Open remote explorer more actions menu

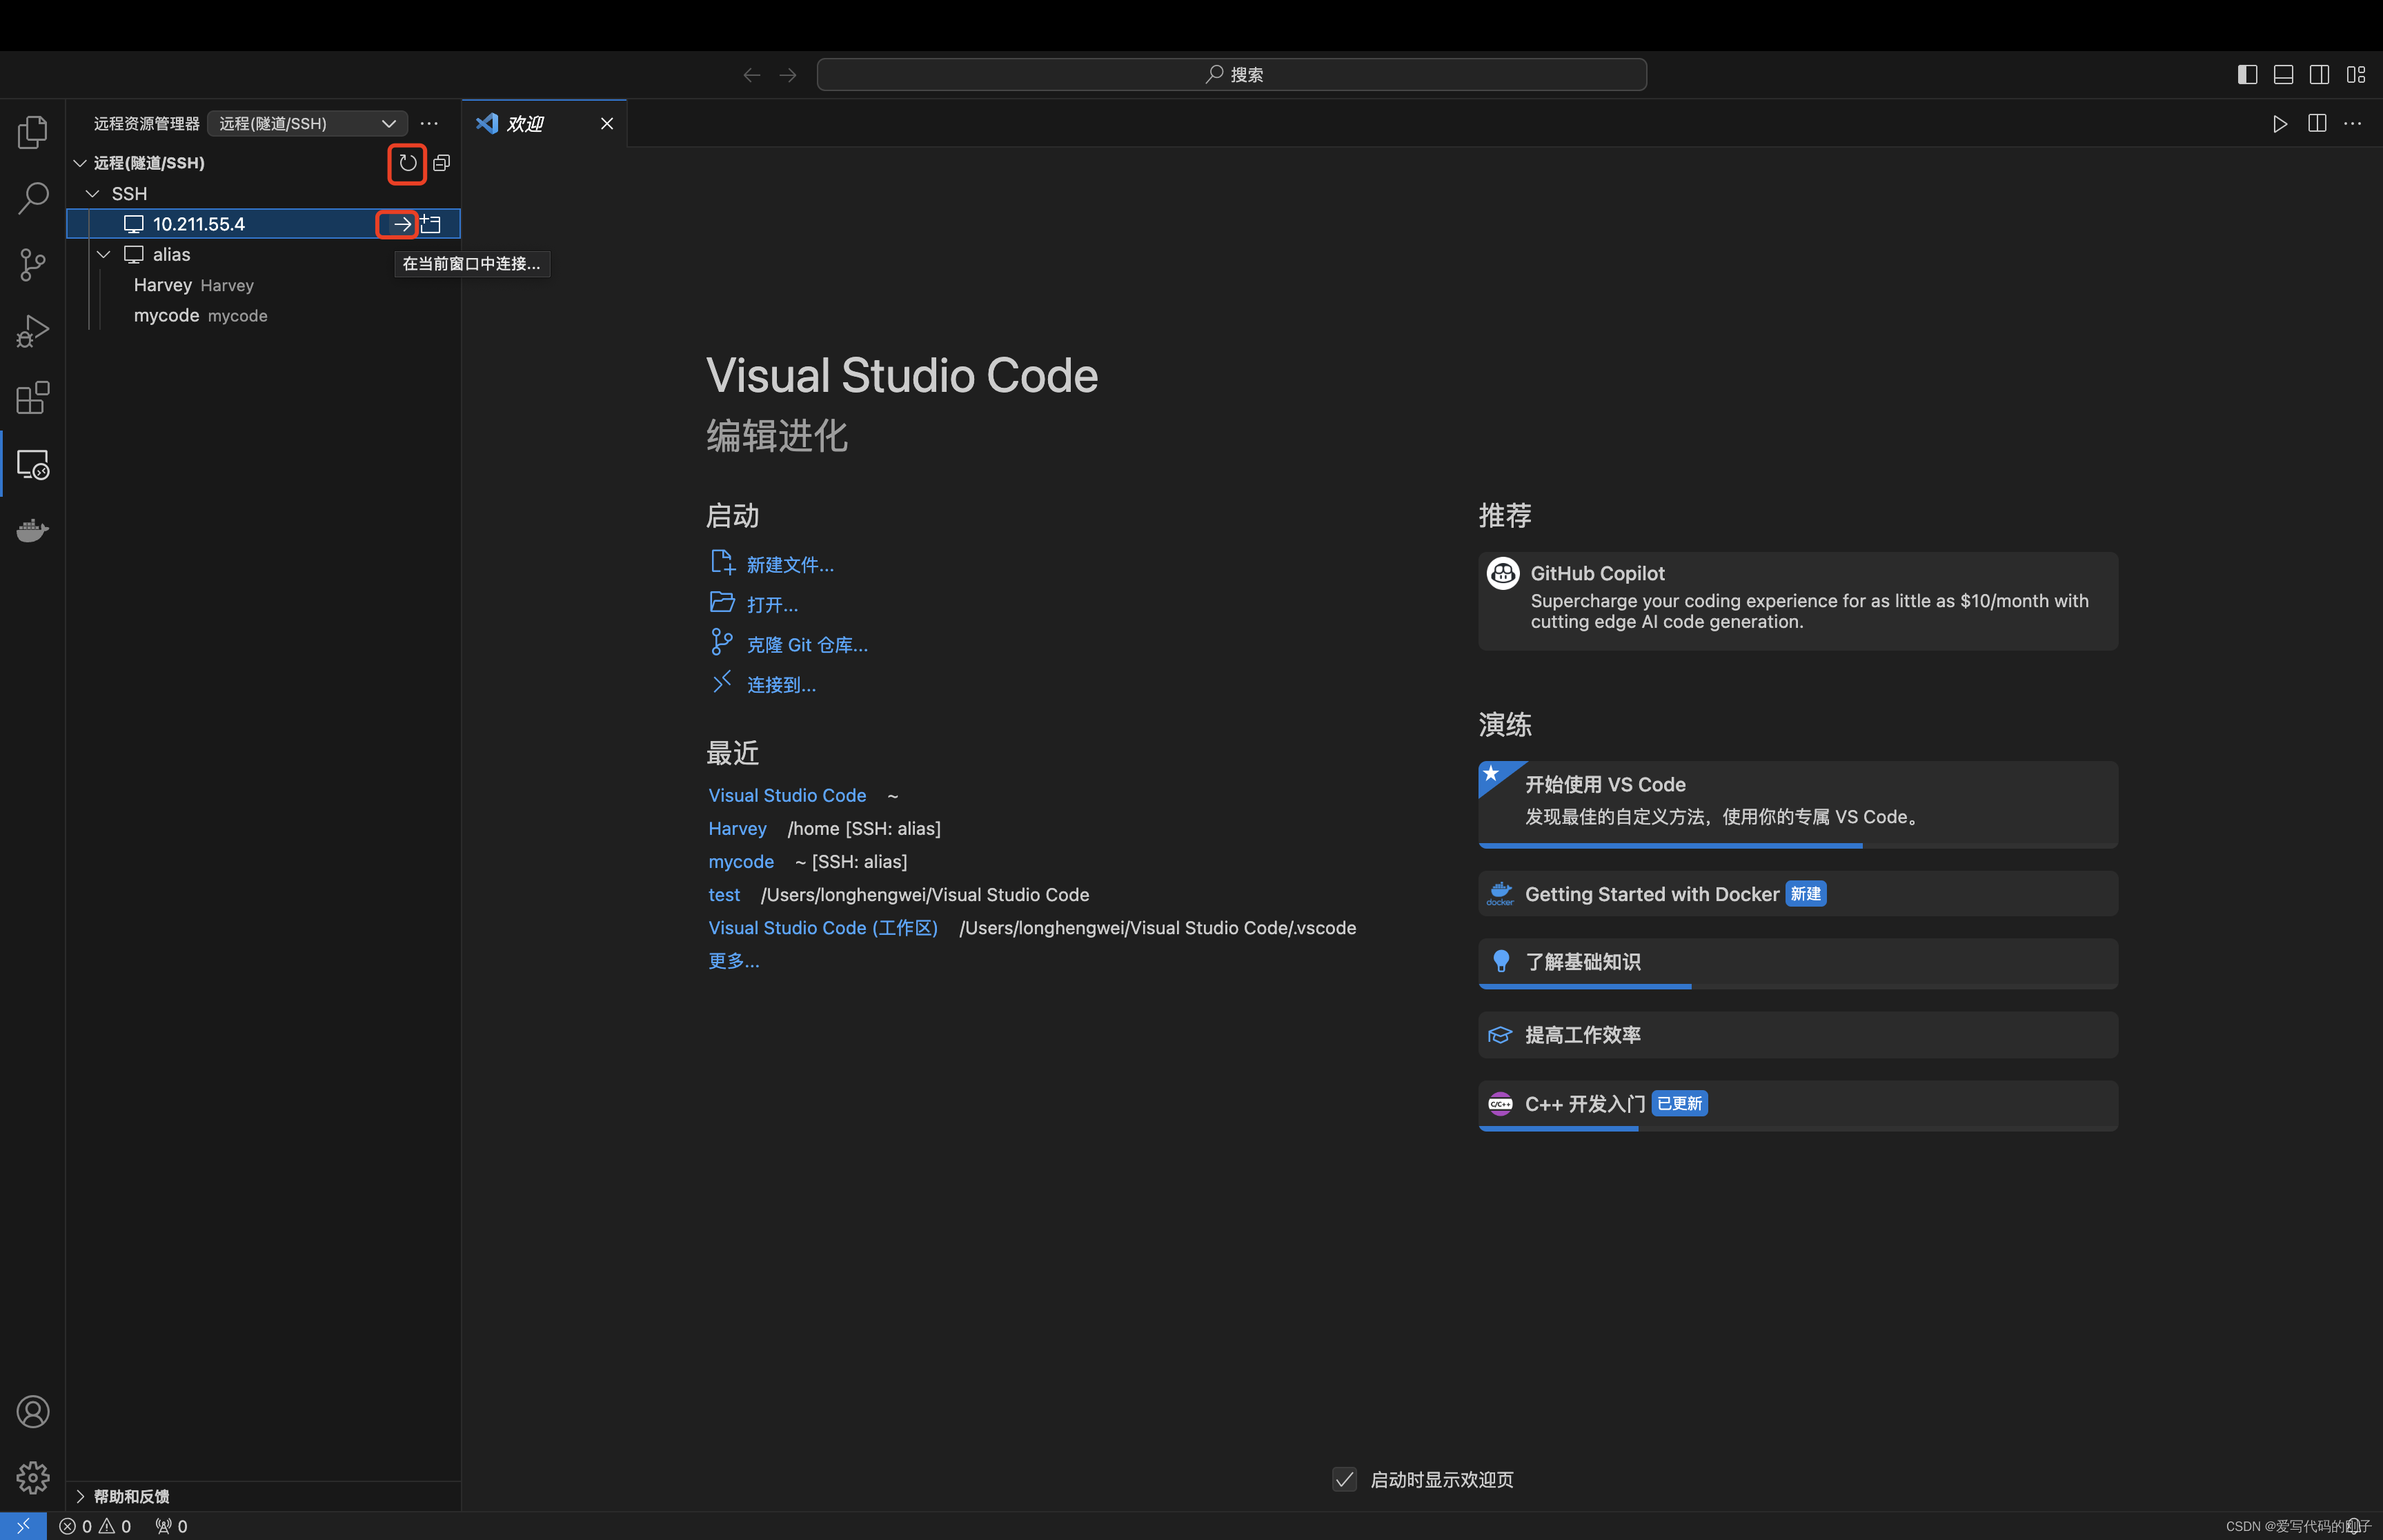point(429,123)
